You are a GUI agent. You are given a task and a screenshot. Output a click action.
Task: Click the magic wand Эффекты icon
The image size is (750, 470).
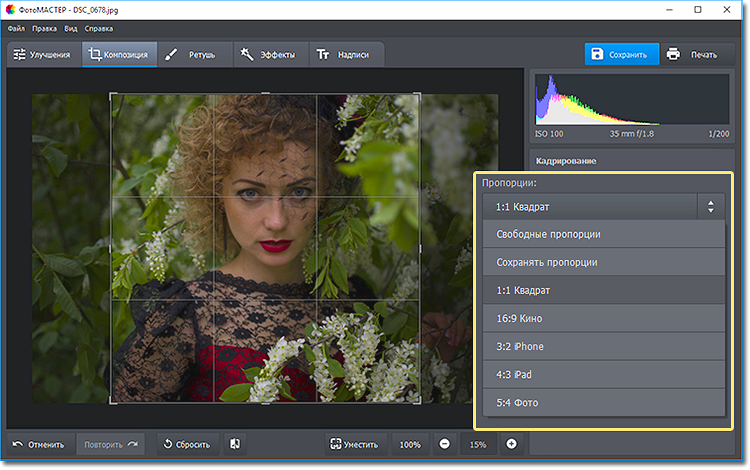point(247,54)
